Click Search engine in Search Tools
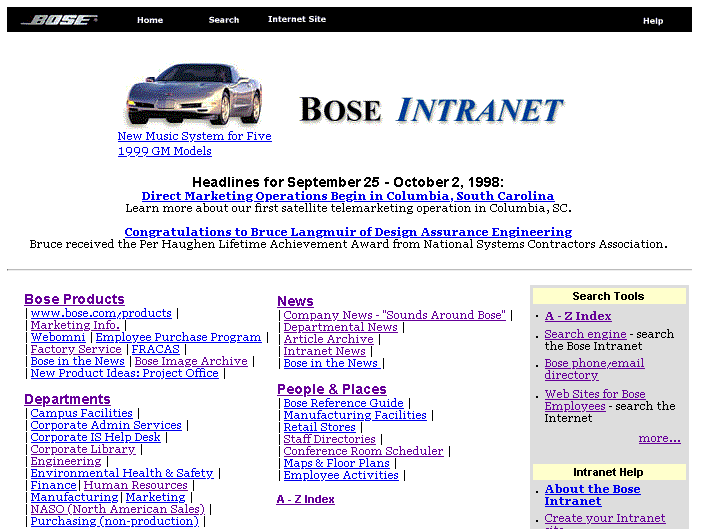This screenshot has height=529, width=712. pos(577,334)
